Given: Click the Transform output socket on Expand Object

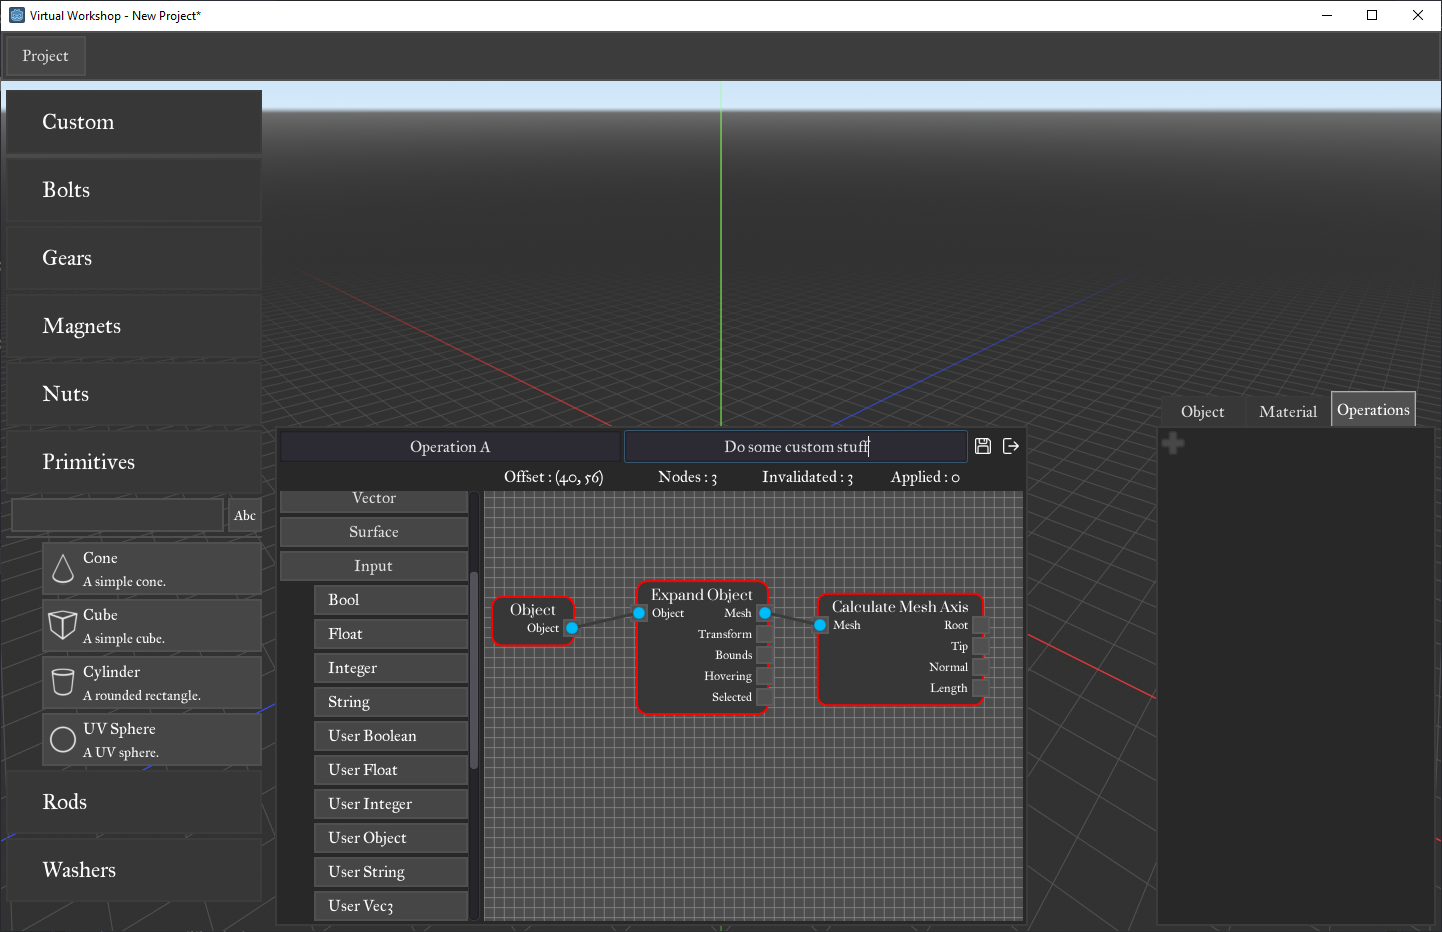Looking at the screenshot, I should tap(764, 634).
